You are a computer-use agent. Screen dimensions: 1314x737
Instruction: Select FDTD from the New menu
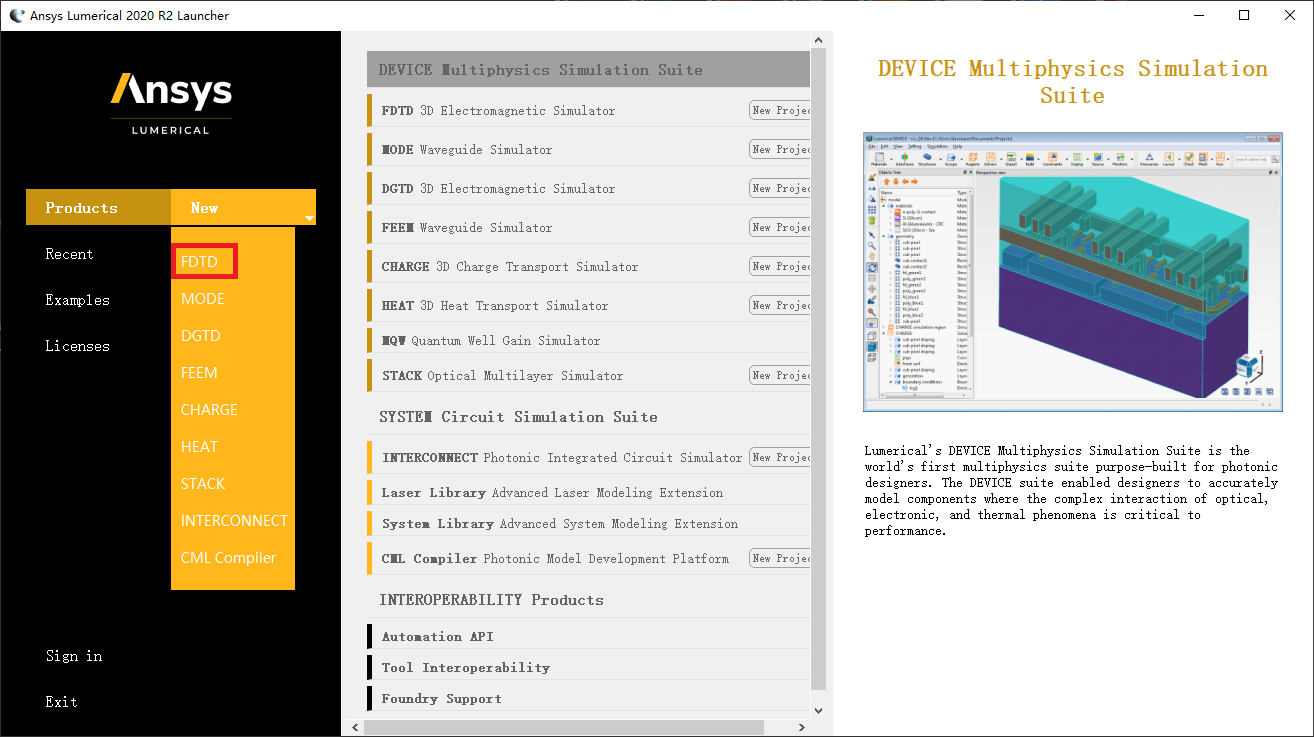pyautogui.click(x=204, y=262)
